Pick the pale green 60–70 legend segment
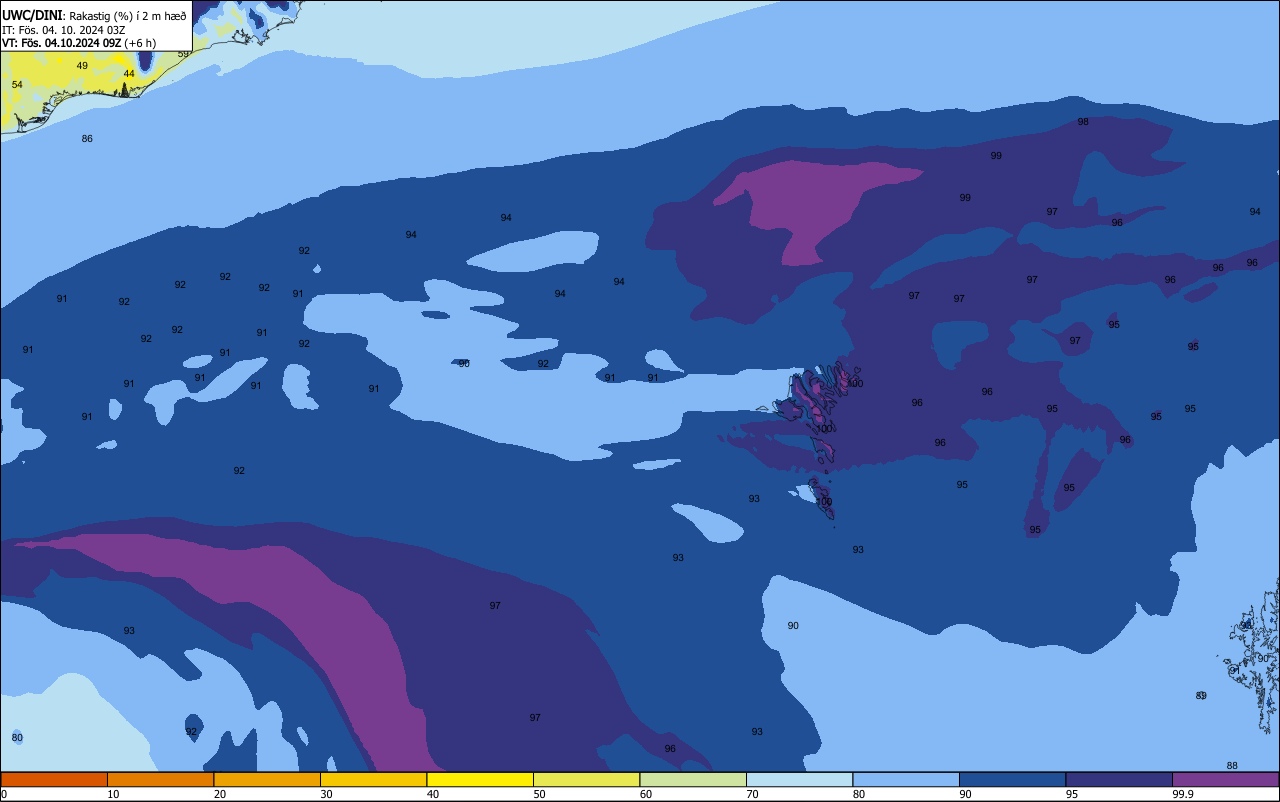This screenshot has width=1280, height=802. click(693, 779)
